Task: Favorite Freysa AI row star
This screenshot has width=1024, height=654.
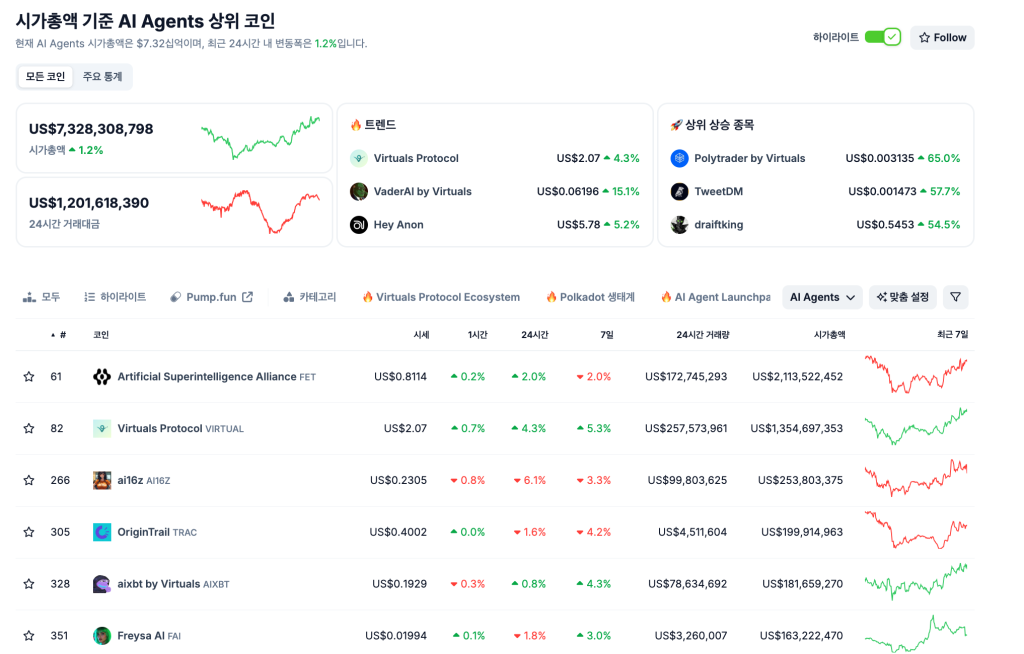Action: pos(29,636)
